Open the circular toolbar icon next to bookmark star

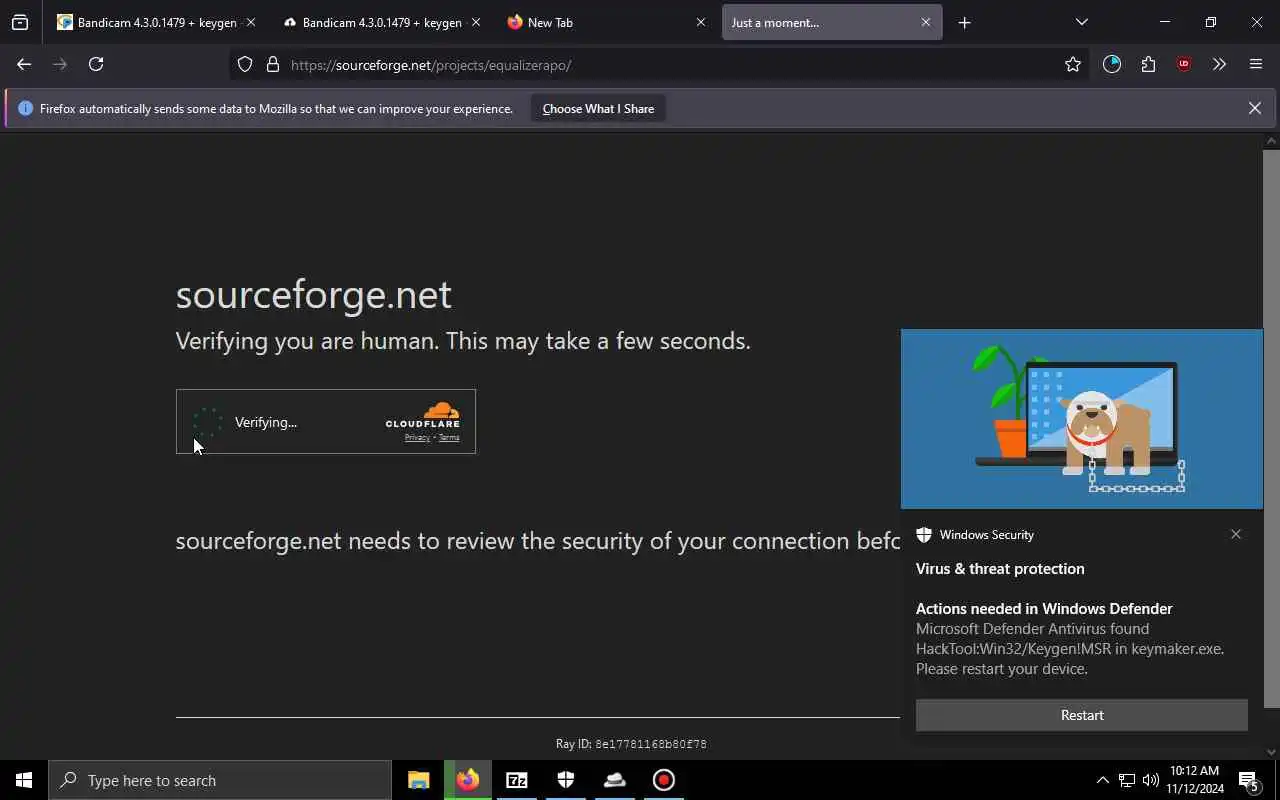click(x=1112, y=64)
